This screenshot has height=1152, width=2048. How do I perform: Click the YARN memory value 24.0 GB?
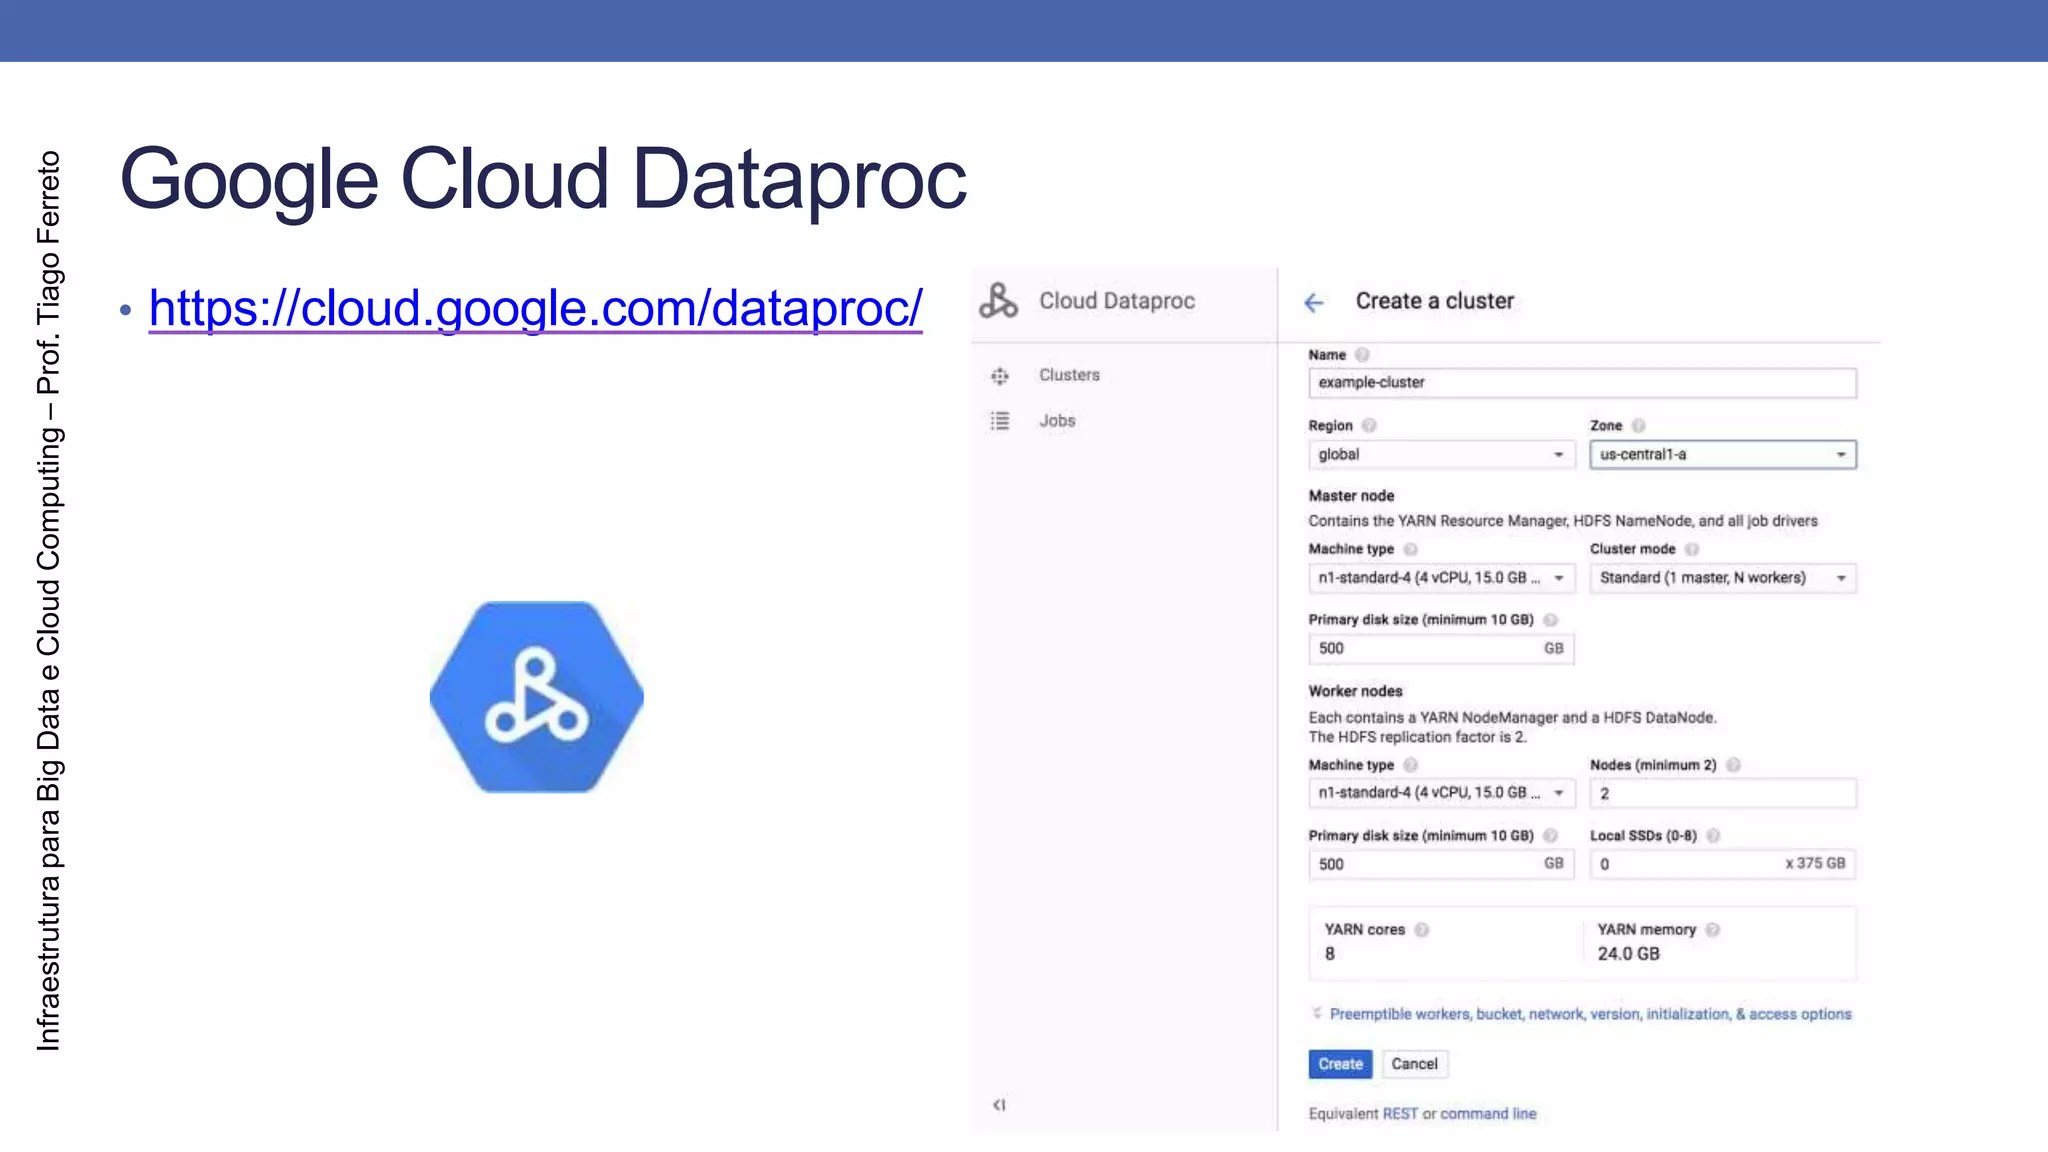pos(1628,954)
